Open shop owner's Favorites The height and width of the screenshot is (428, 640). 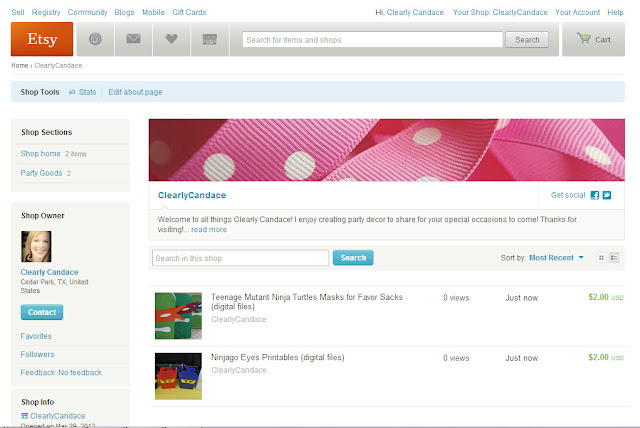coord(36,336)
